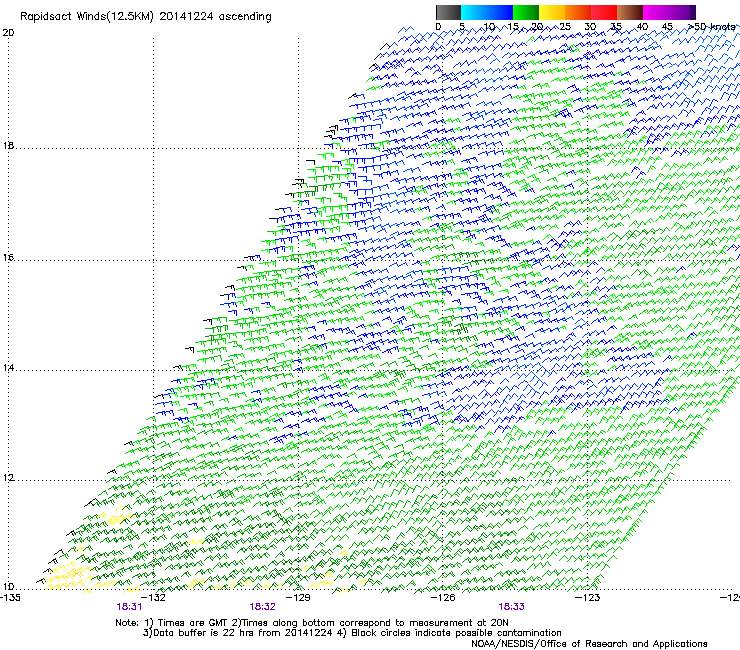Viewport: 740px width, 650px height.
Task: Click the legend value '25'
Action: tap(565, 27)
